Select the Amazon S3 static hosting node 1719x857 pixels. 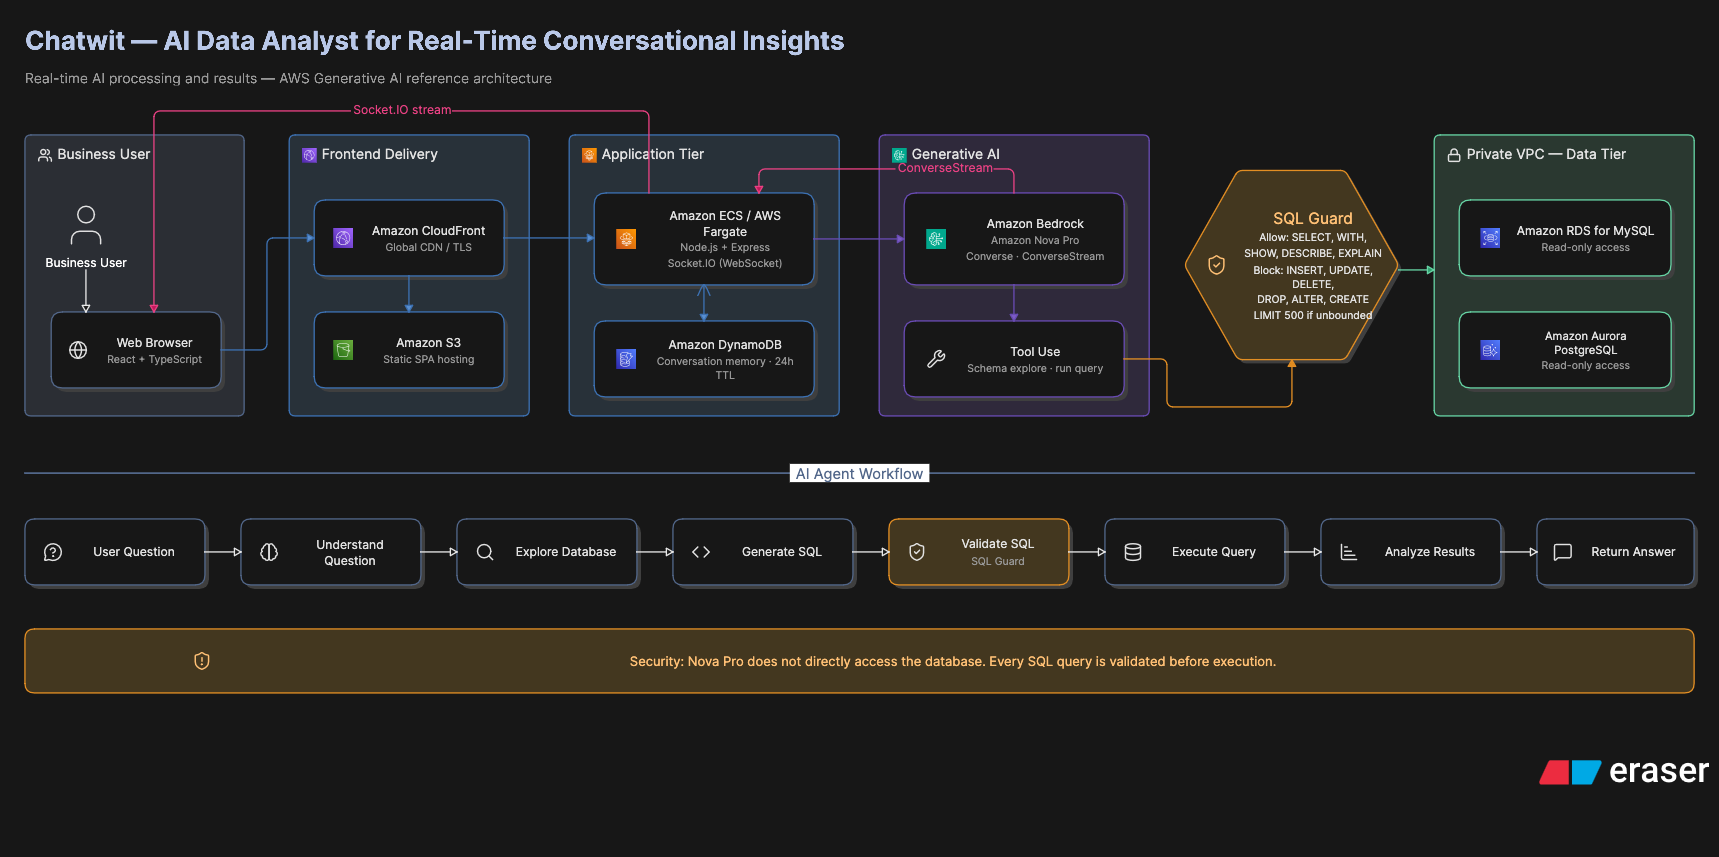[x=409, y=350]
